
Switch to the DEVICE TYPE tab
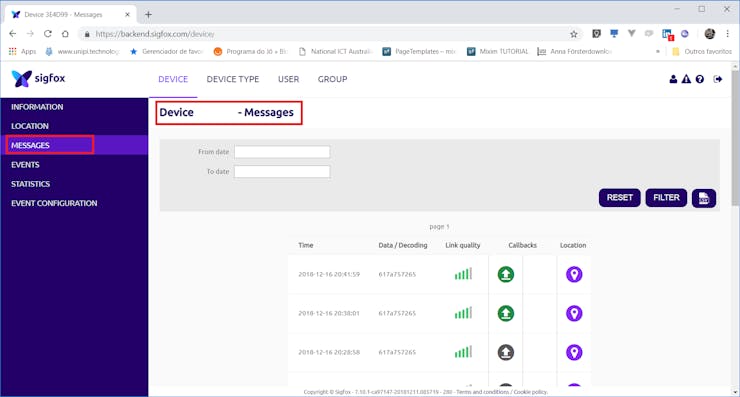tap(233, 79)
